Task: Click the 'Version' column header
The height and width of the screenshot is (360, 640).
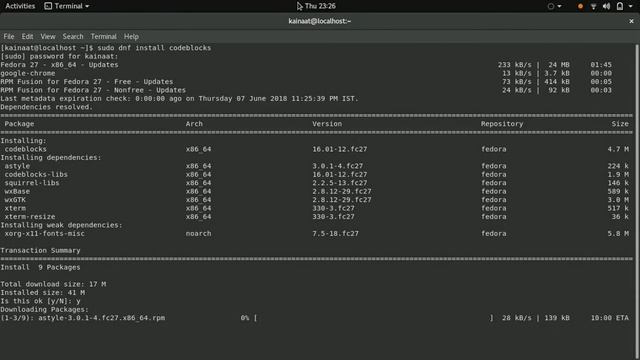Action: pos(327,124)
